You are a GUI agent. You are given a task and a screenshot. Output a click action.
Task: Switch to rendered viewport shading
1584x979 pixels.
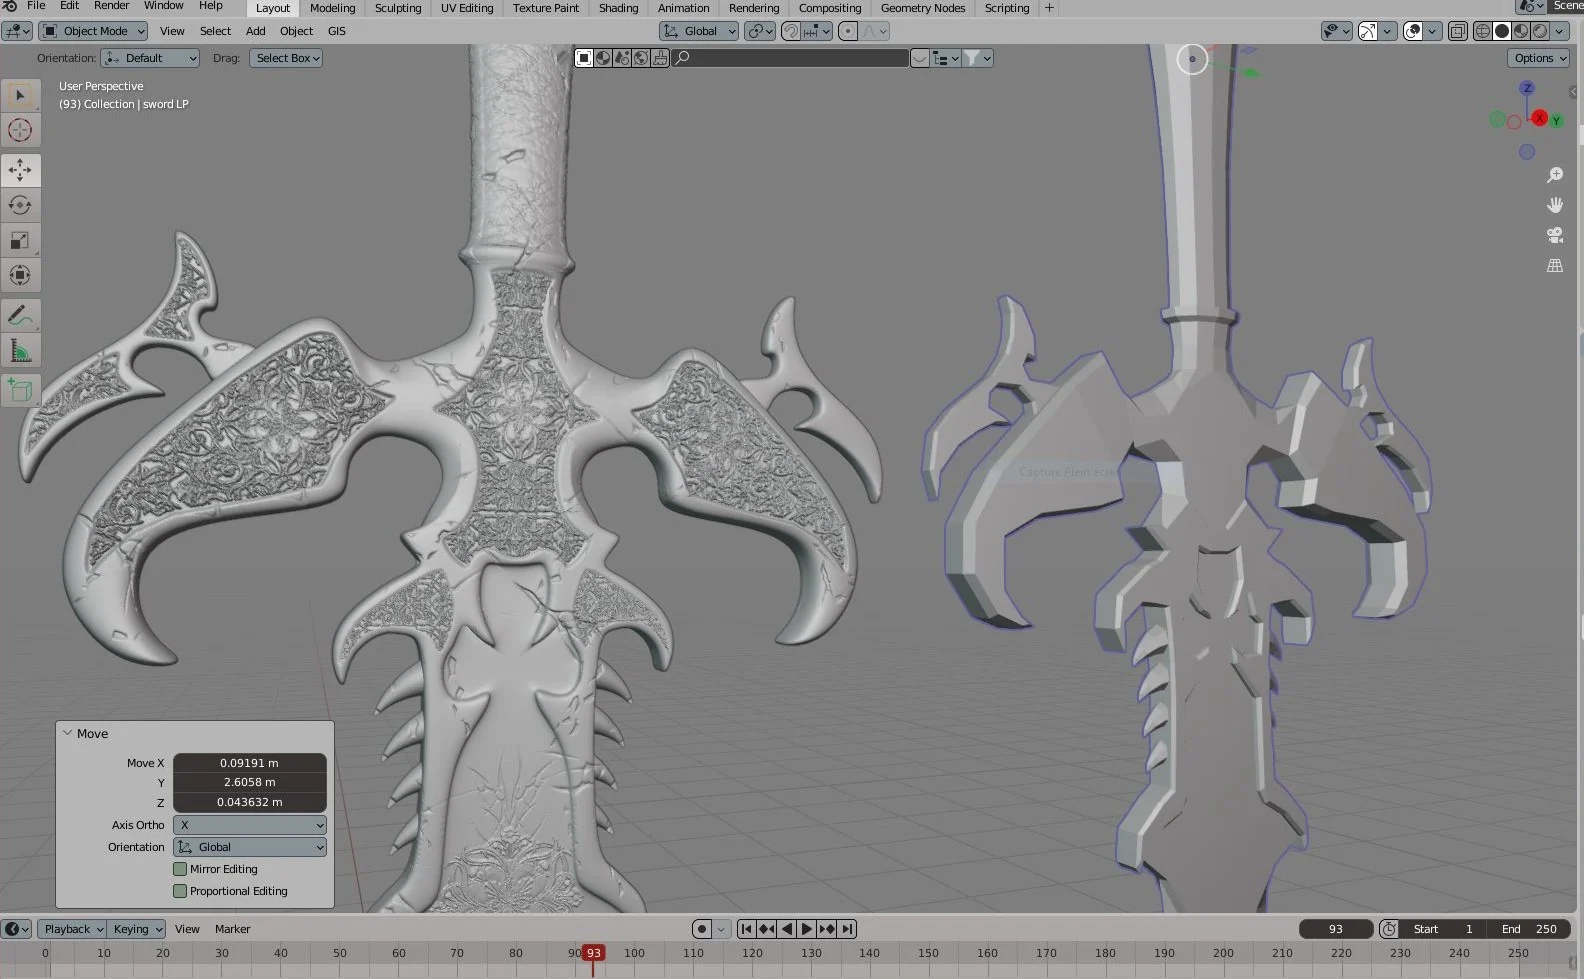(1540, 31)
